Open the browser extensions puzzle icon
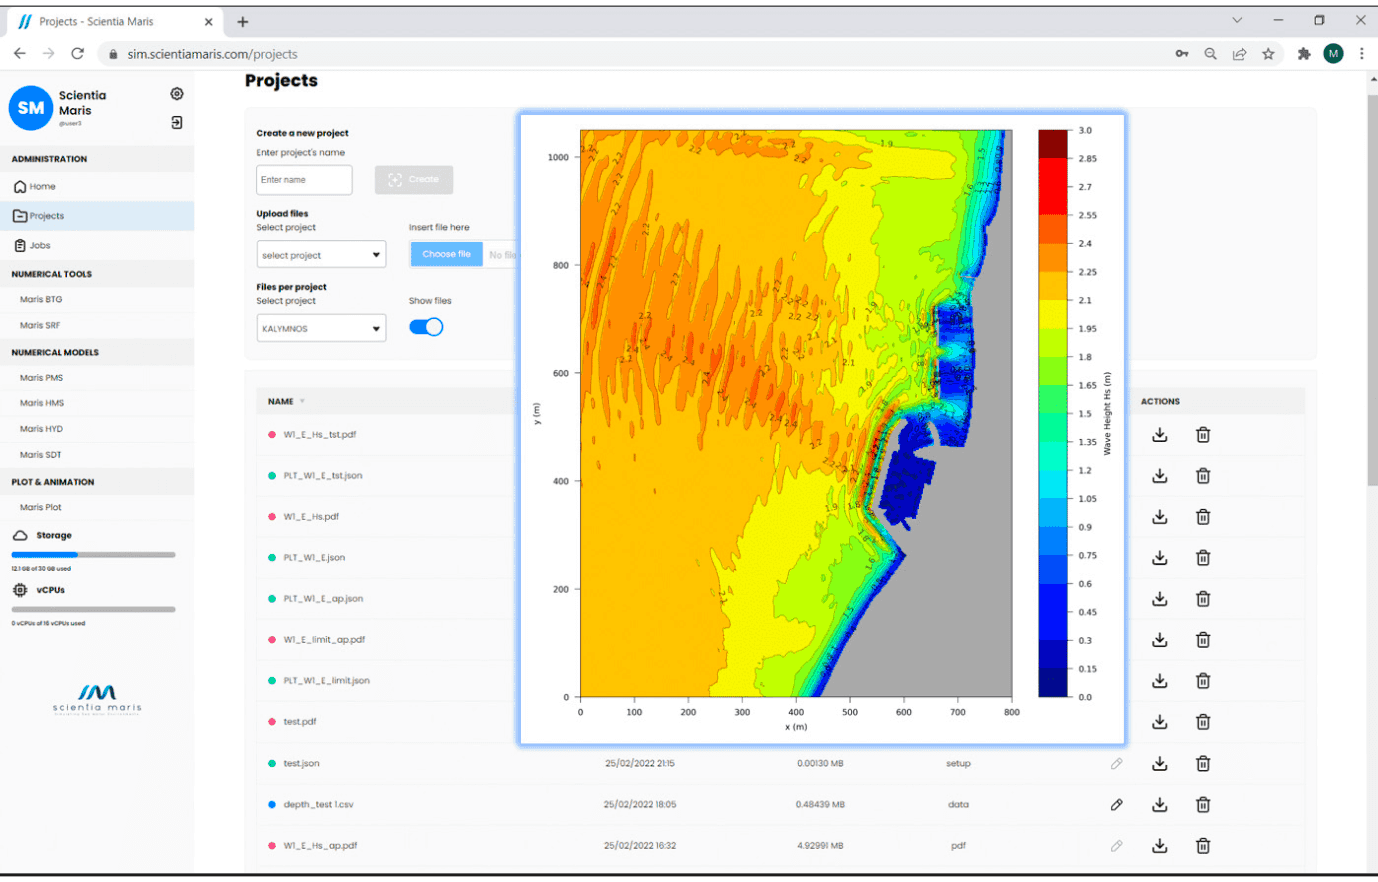The image size is (1378, 882). 1303,54
